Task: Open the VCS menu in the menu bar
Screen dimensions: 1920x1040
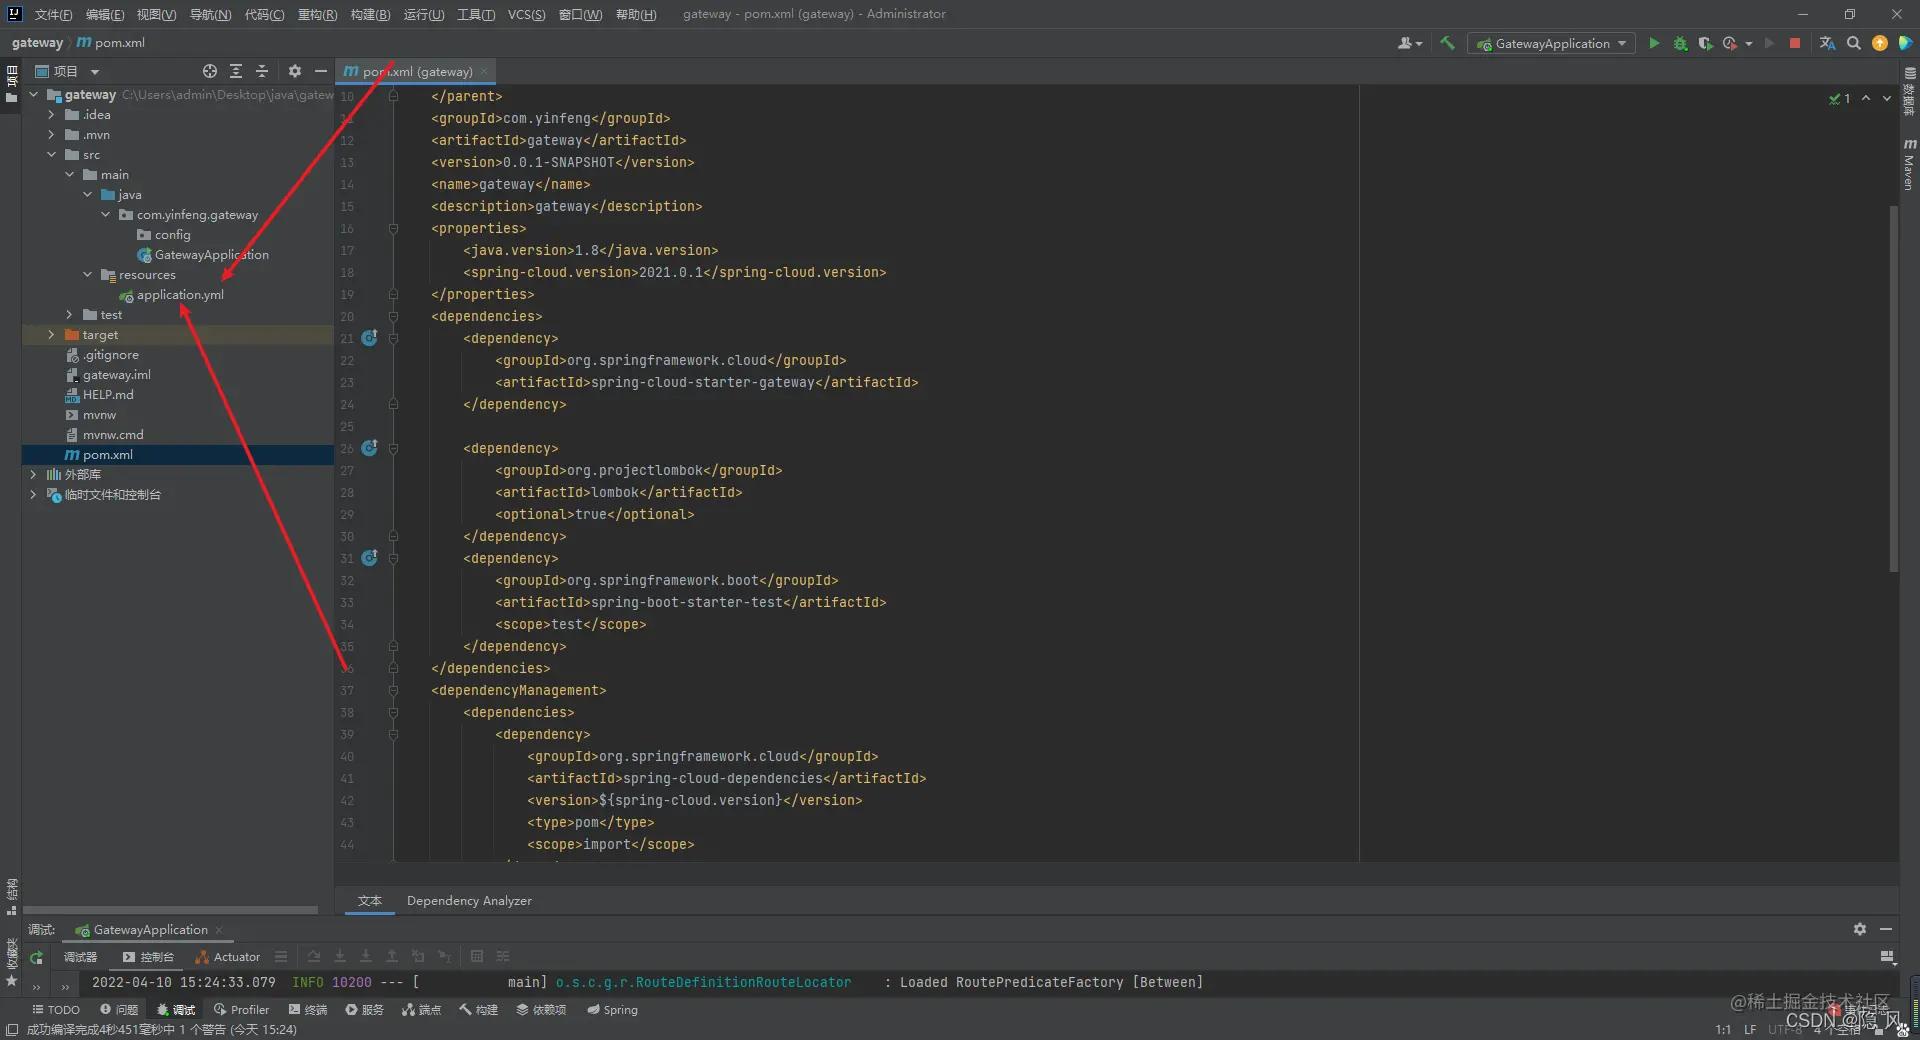Action: 526,14
